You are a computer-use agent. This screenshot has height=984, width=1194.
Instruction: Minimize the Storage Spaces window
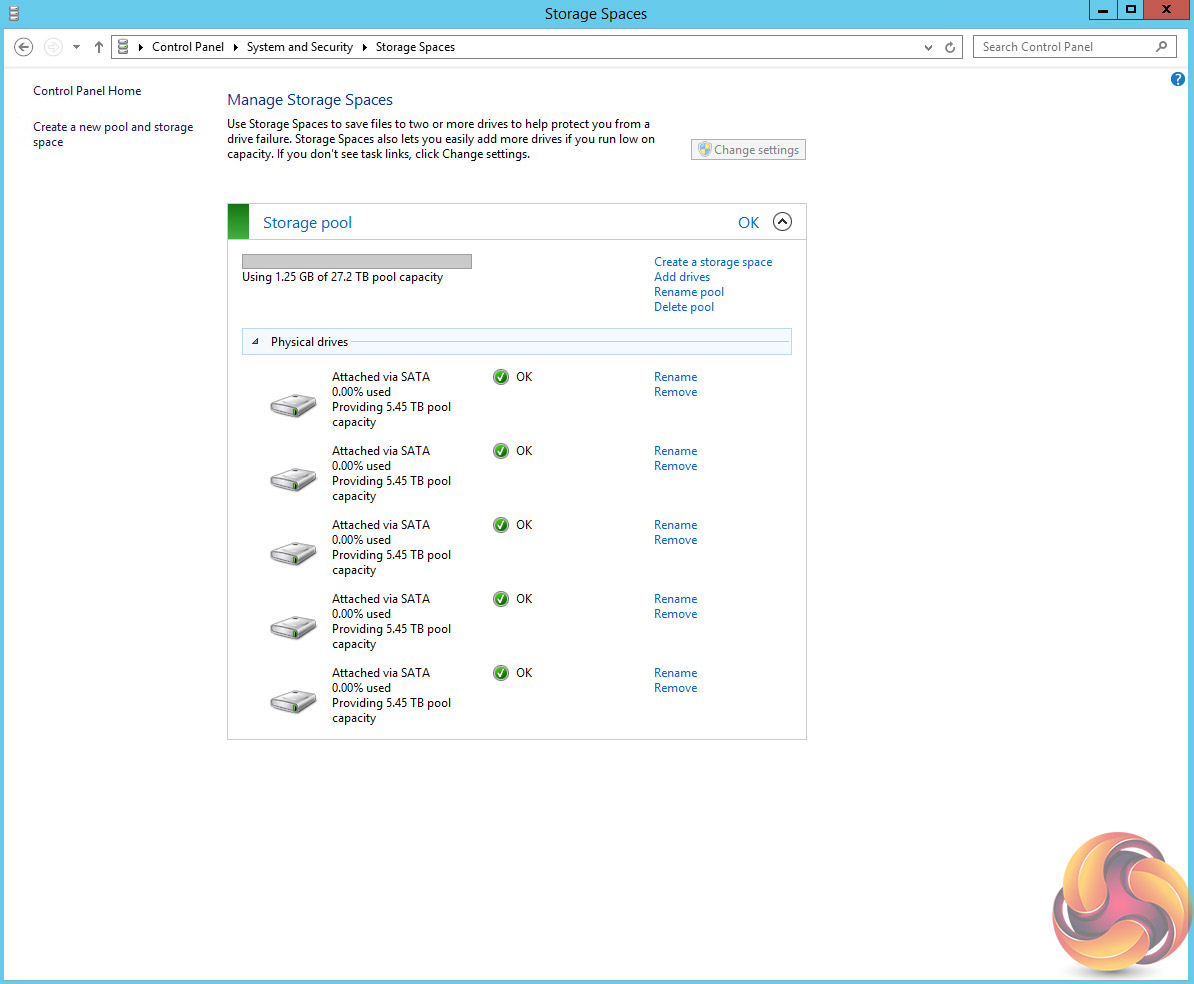click(1103, 9)
